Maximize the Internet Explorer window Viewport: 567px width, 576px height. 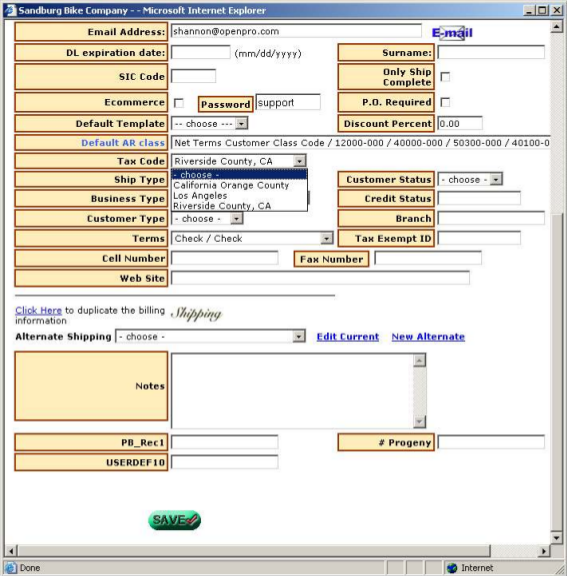[542, 10]
